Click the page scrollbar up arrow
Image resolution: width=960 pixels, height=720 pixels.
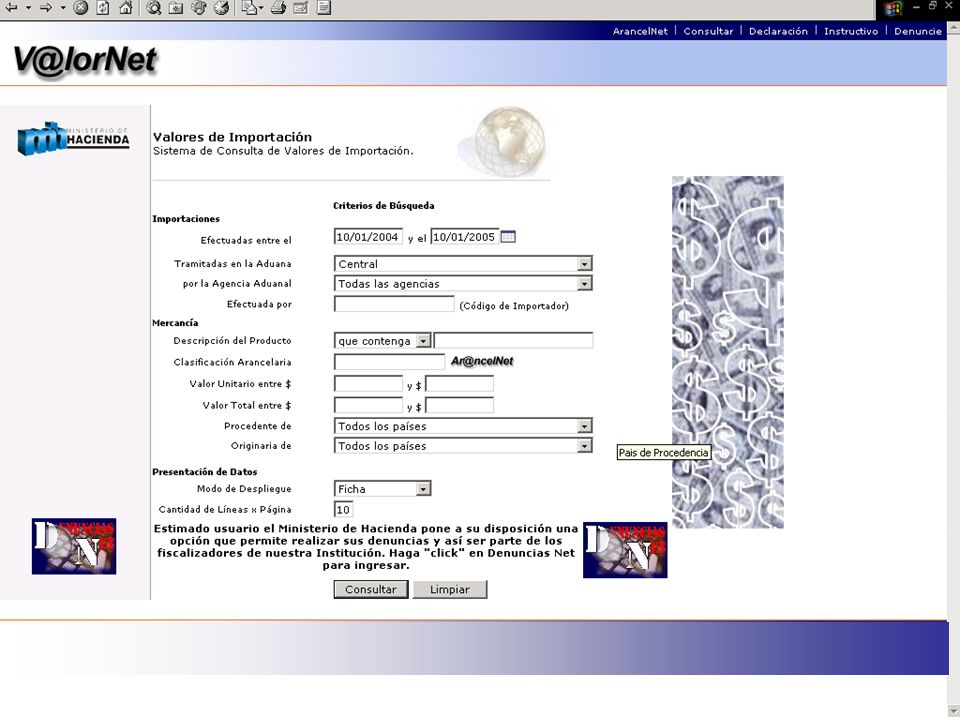953,28
